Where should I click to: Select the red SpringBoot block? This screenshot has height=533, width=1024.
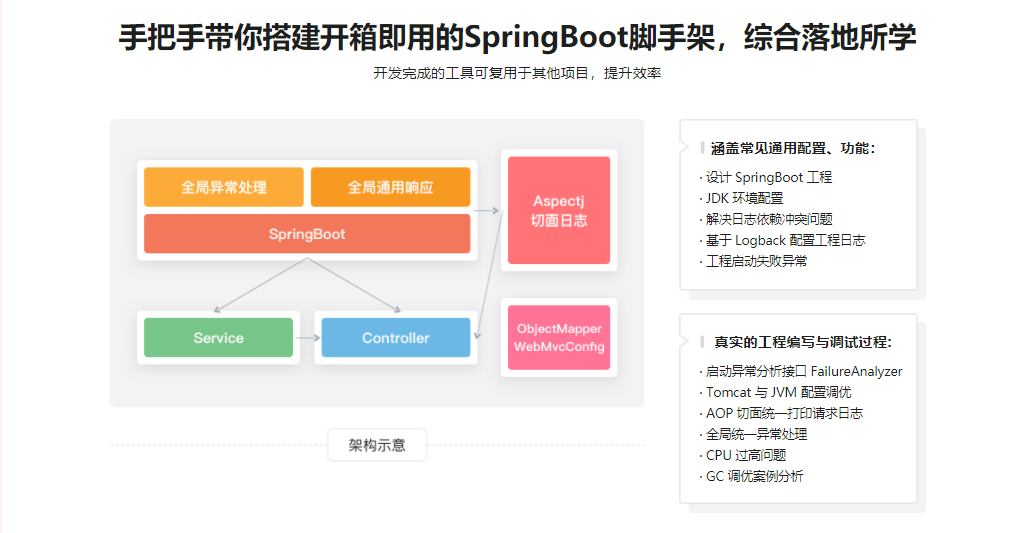(x=307, y=234)
